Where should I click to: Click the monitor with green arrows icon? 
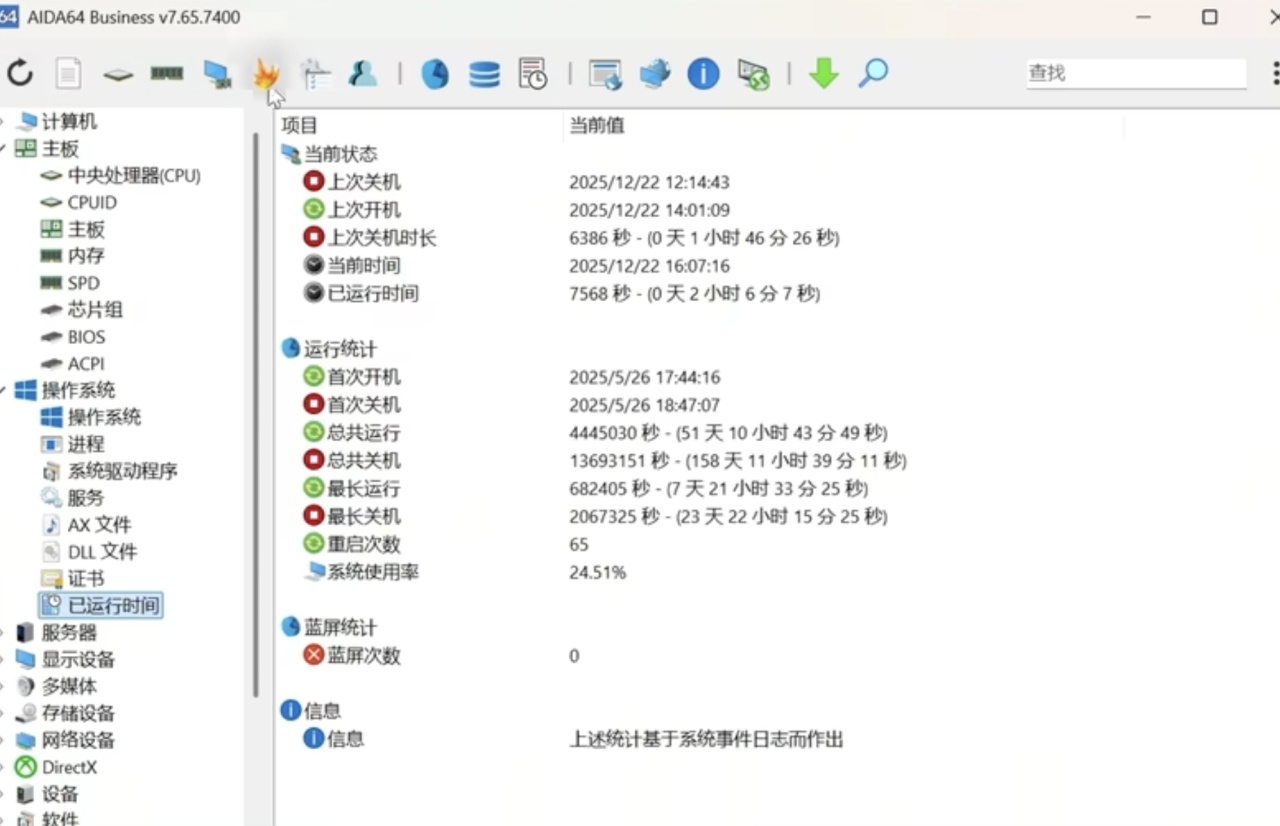click(753, 73)
